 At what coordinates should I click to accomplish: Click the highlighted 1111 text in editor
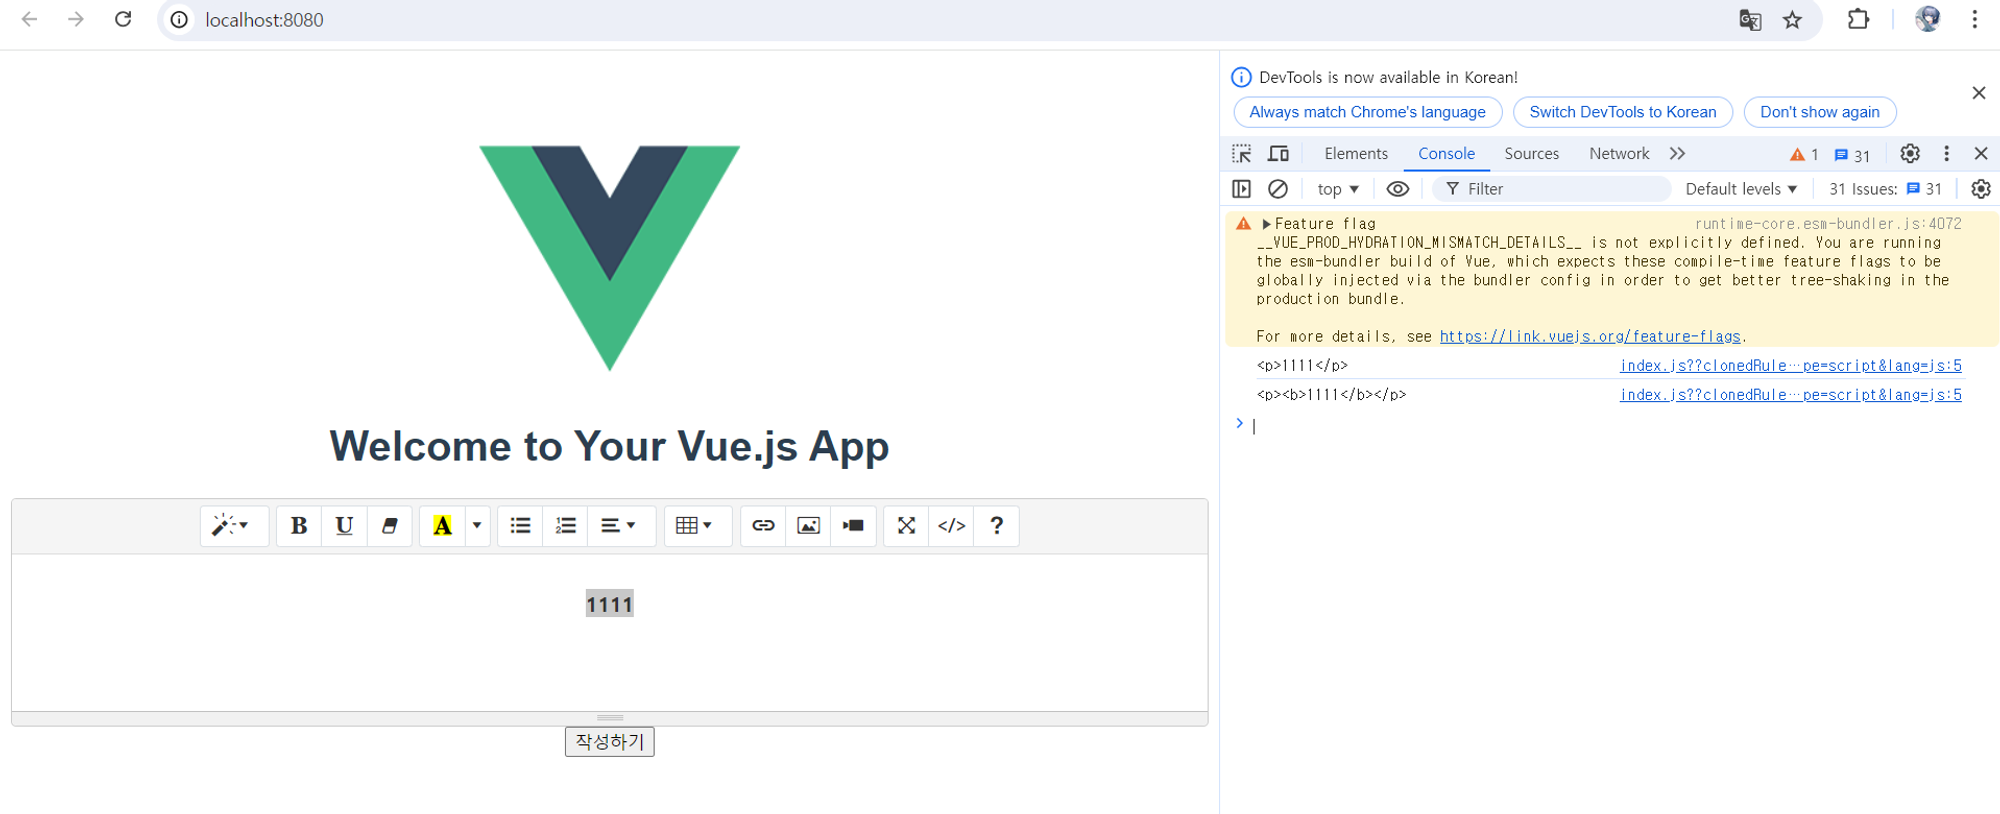(x=610, y=604)
